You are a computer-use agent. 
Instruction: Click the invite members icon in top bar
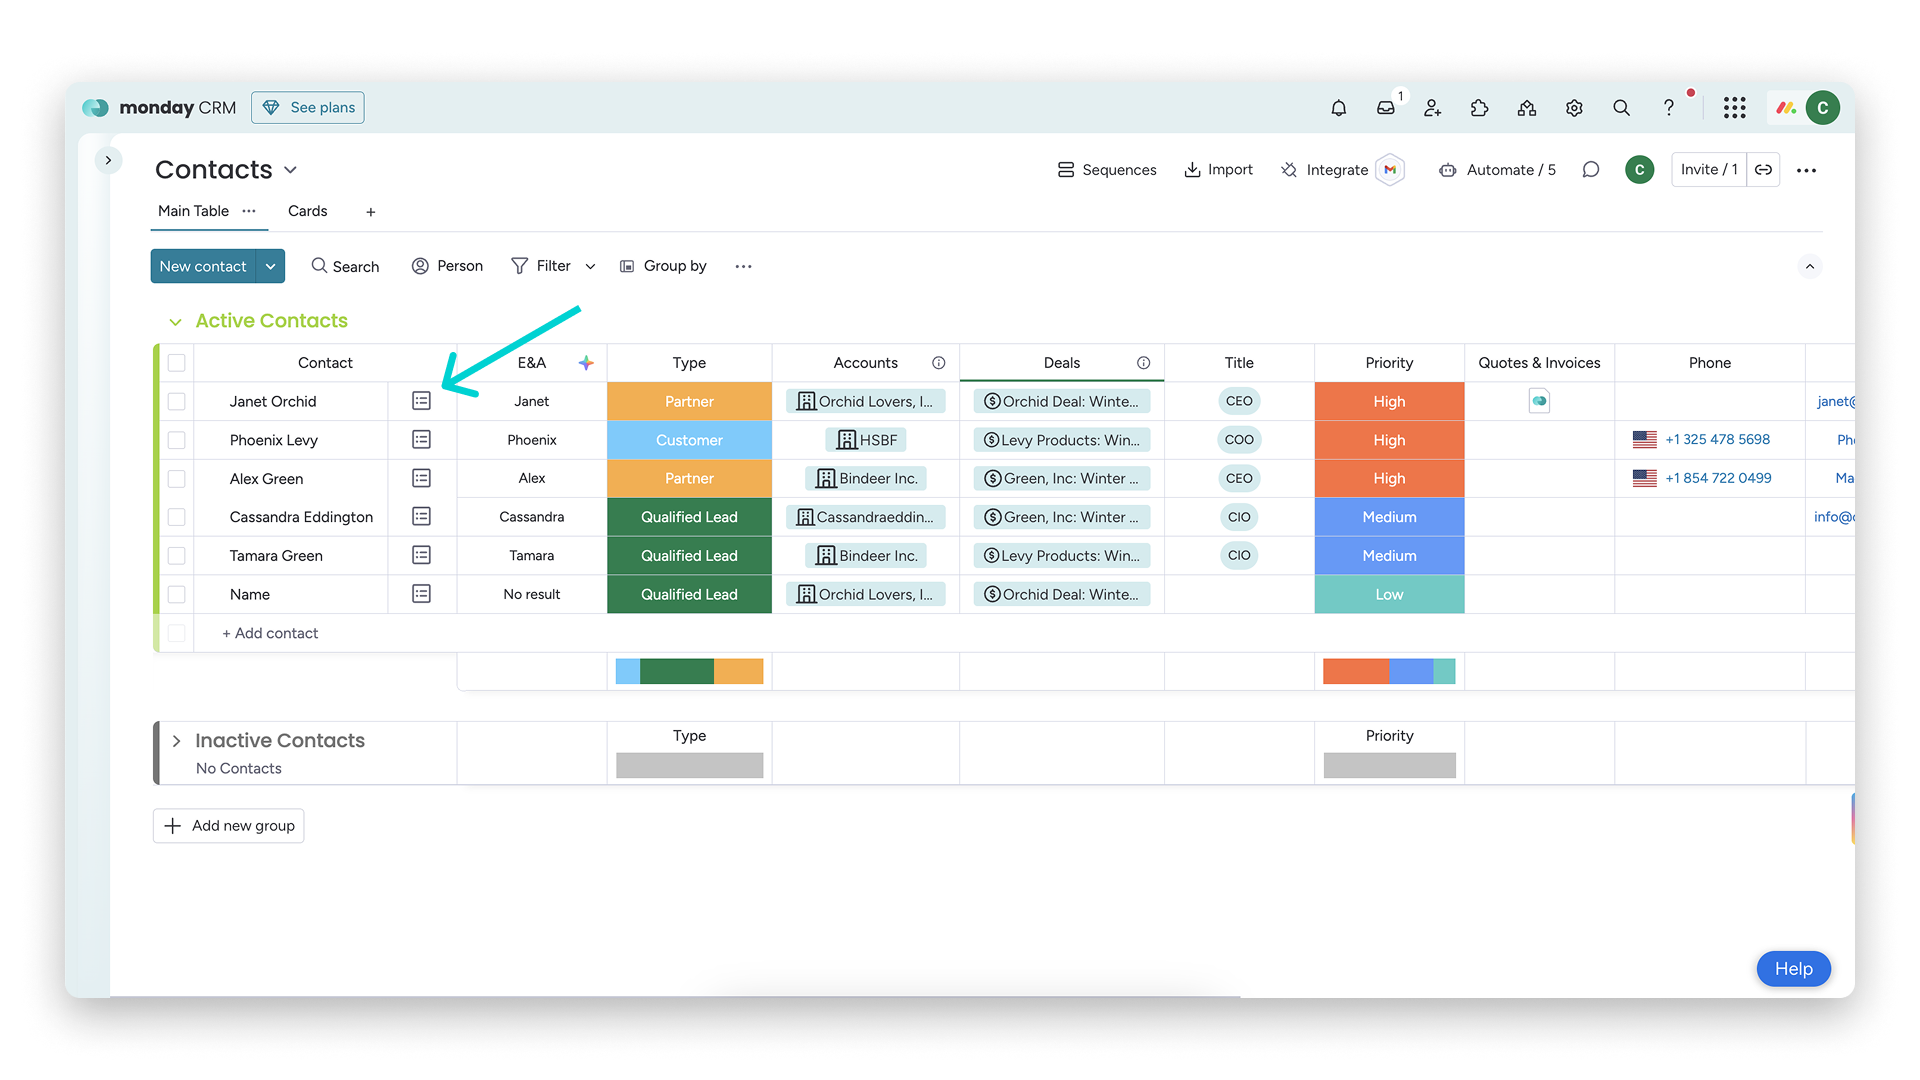1433,108
